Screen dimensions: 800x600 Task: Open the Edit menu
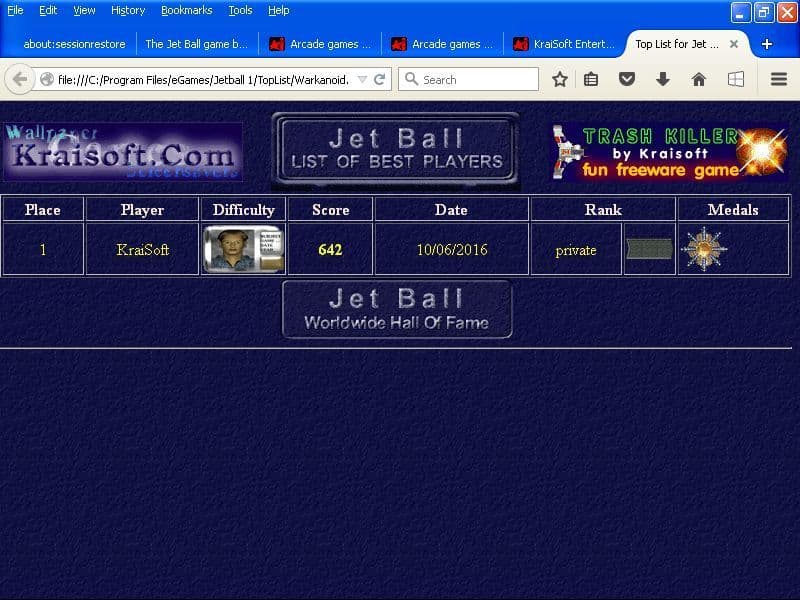pos(48,10)
